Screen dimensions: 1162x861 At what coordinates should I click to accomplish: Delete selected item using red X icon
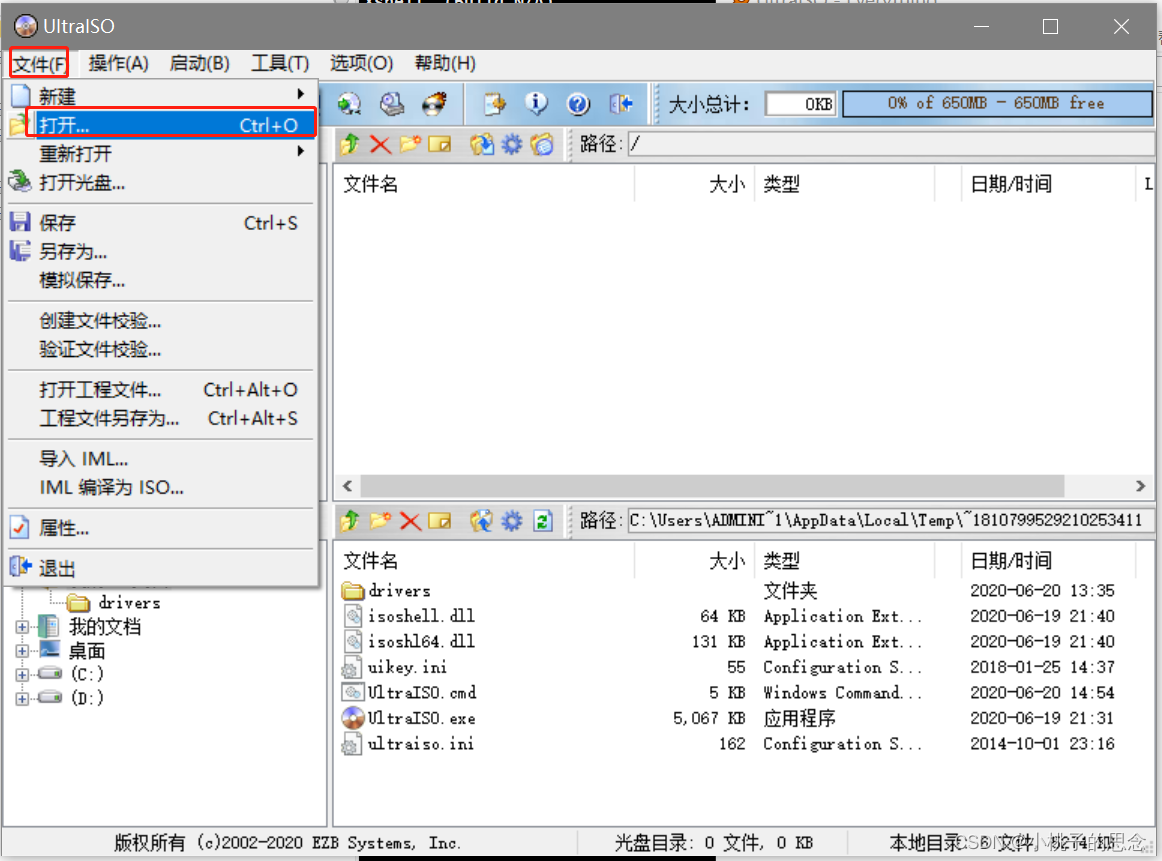(x=378, y=144)
